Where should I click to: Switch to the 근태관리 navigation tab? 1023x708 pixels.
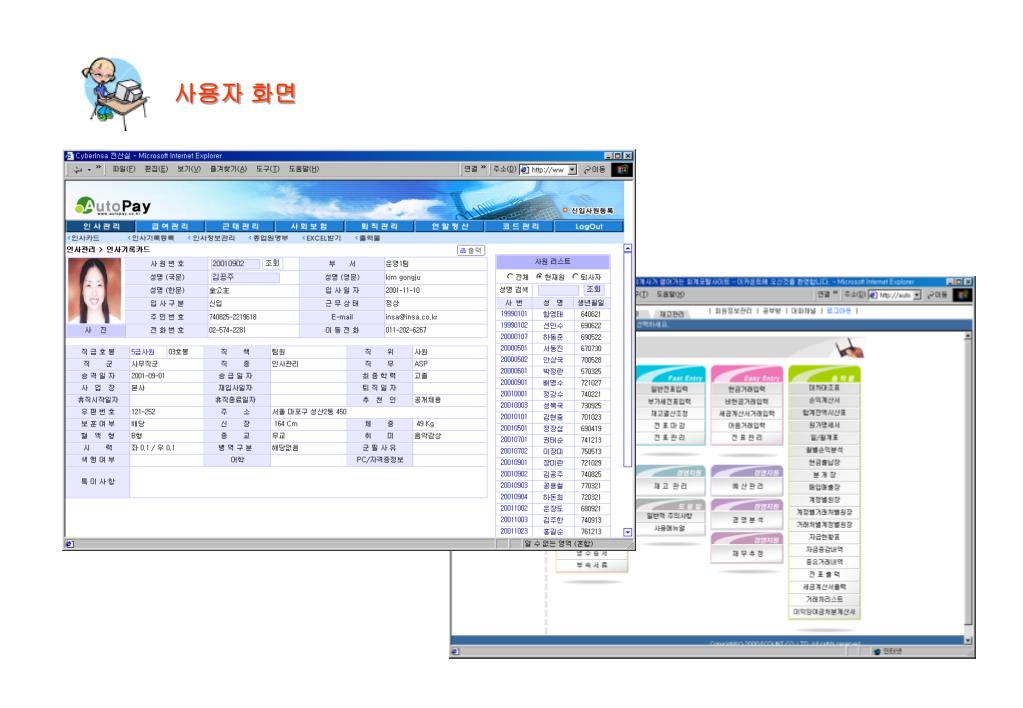240,226
